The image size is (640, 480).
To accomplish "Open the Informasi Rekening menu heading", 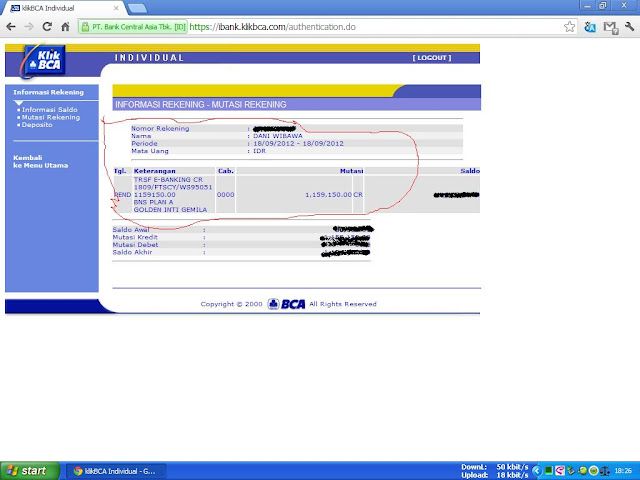I will pyautogui.click(x=49, y=92).
